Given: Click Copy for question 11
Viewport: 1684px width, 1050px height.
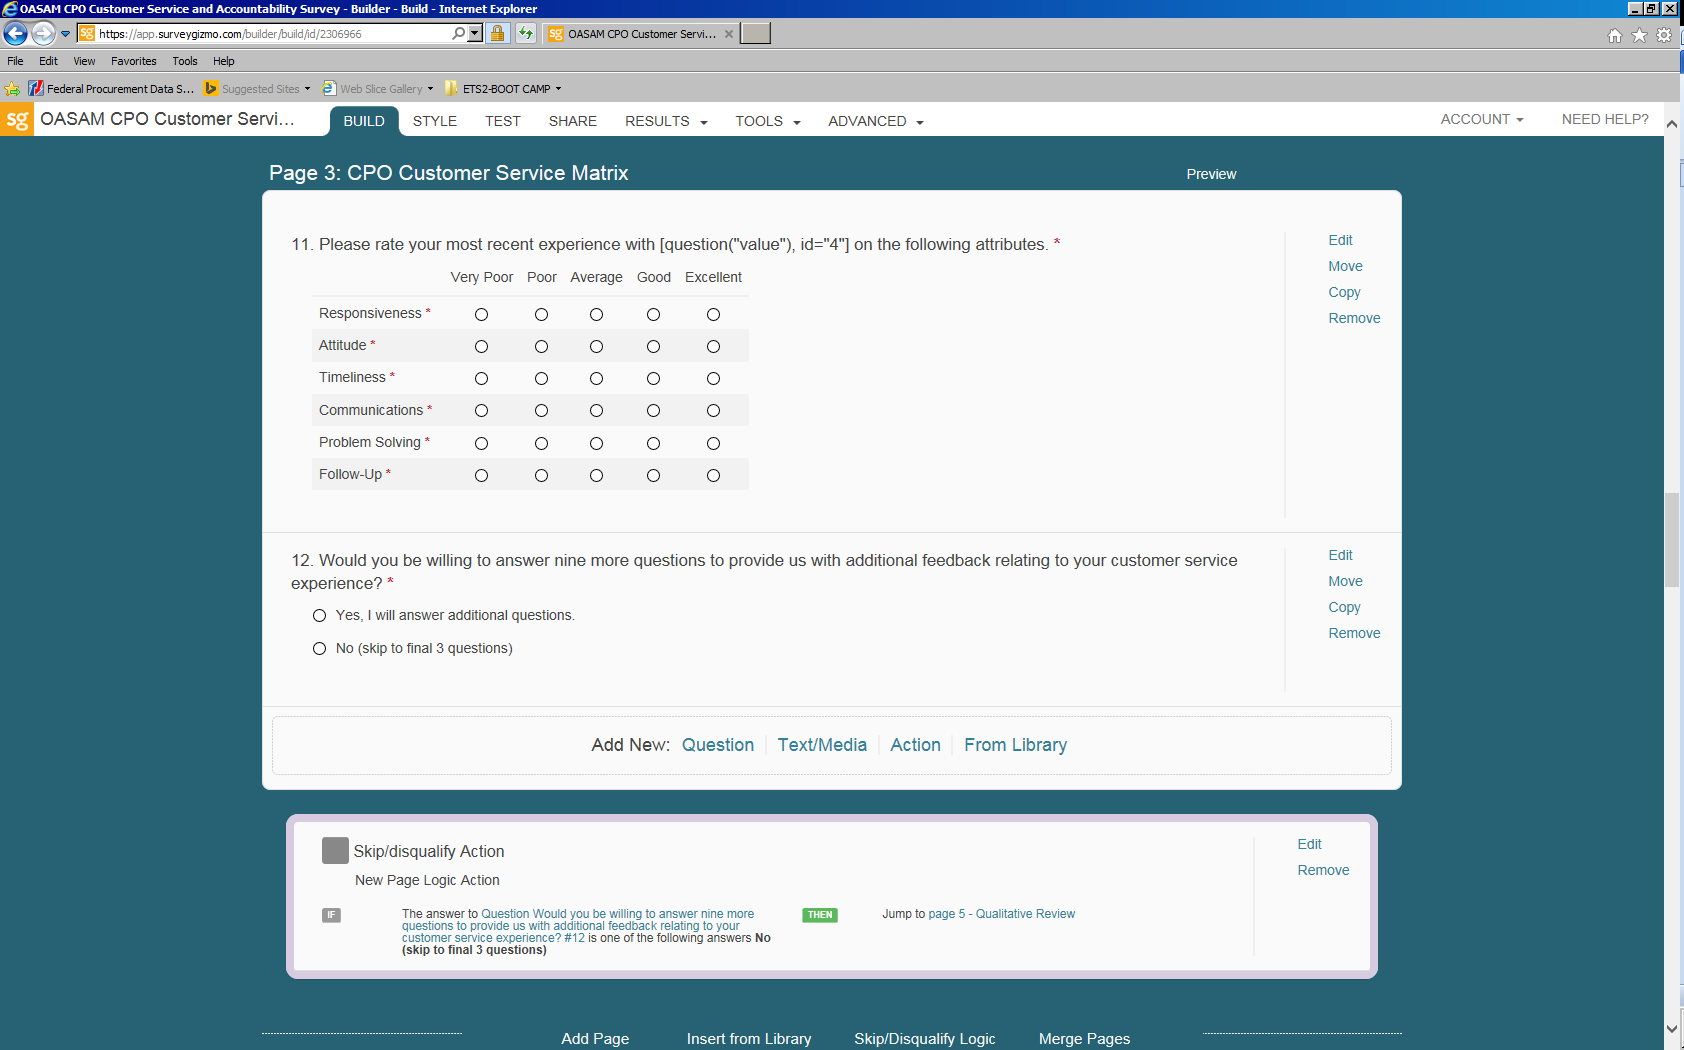Looking at the screenshot, I should click(1344, 292).
